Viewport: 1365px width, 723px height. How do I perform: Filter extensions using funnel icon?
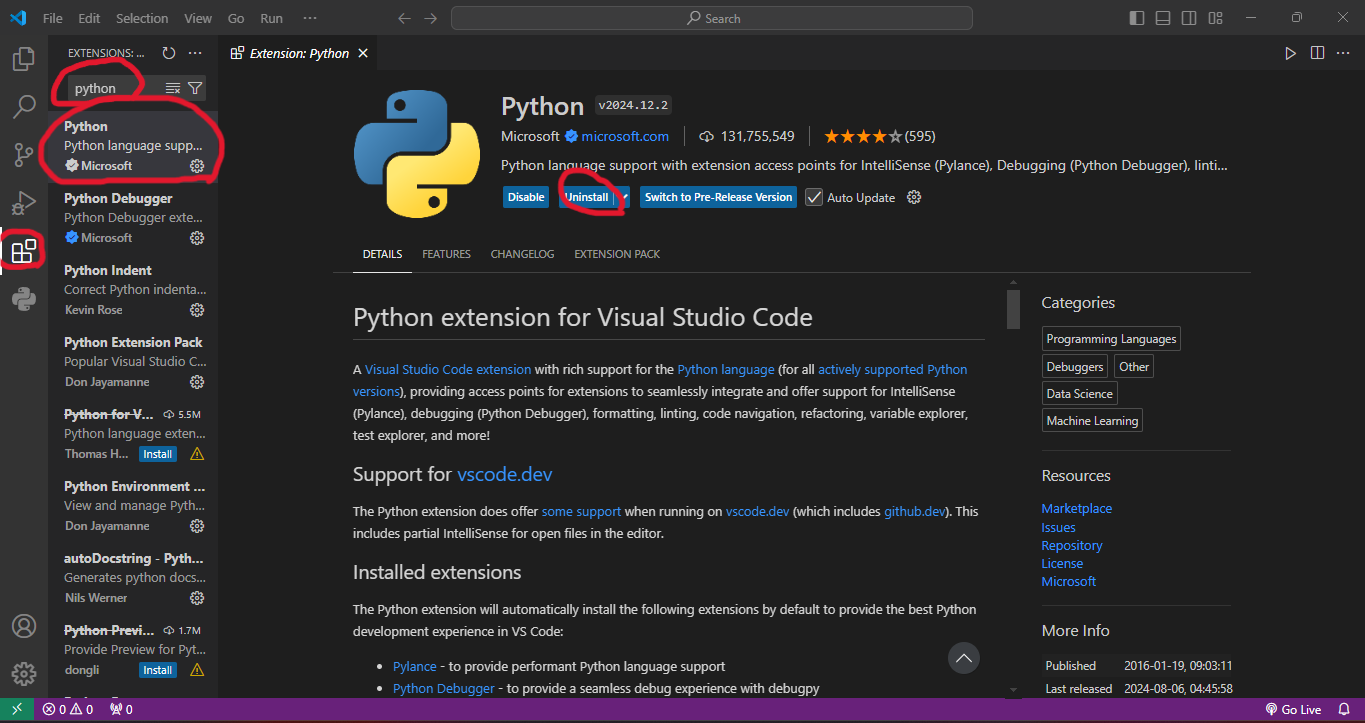[x=195, y=88]
